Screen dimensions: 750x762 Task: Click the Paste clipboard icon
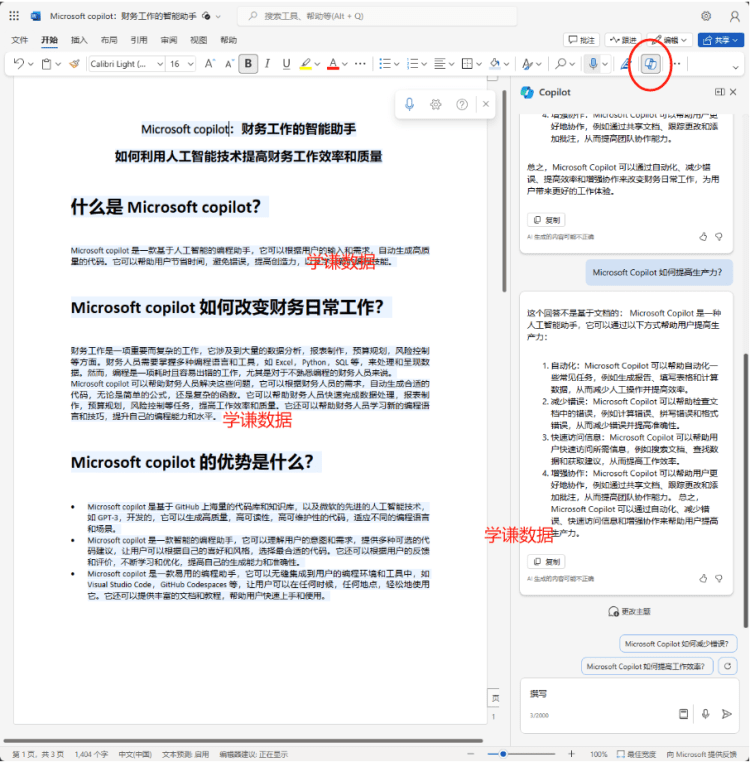[46, 64]
